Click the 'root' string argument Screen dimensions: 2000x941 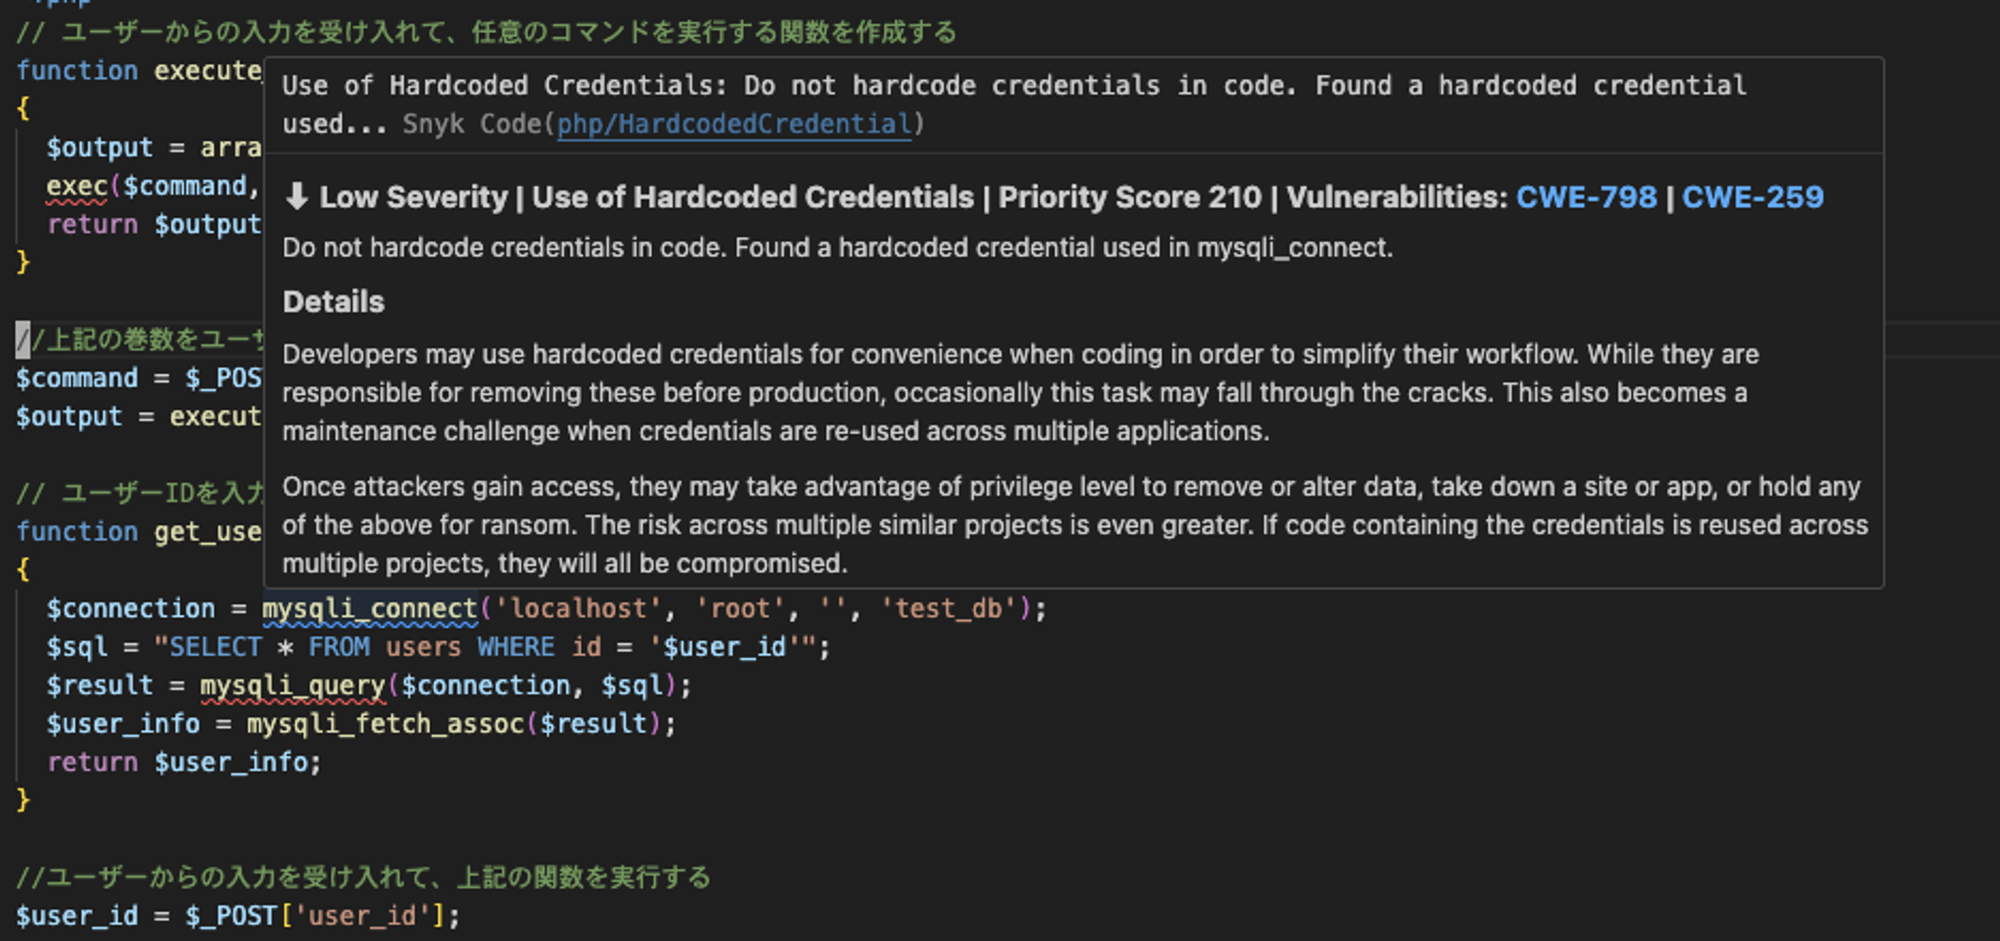click(740, 609)
